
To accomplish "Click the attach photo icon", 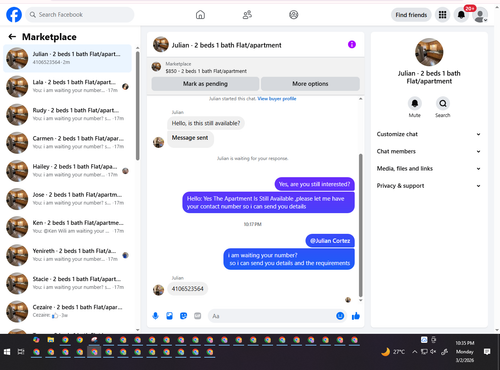I will pos(169,316).
